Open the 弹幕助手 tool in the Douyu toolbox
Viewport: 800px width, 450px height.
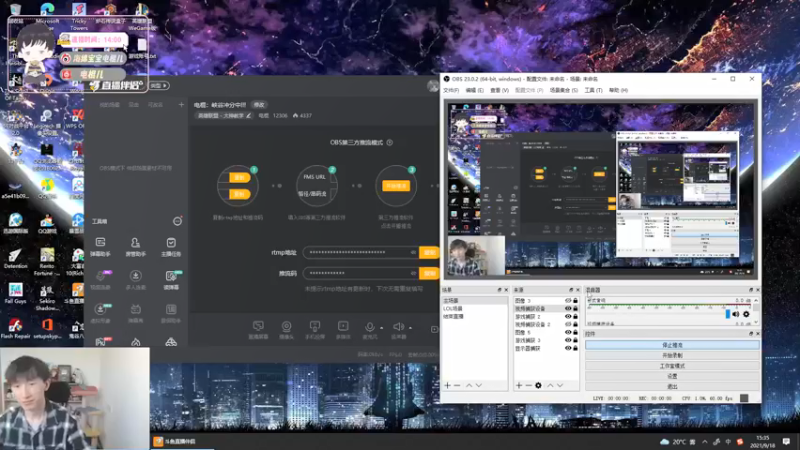point(101,246)
